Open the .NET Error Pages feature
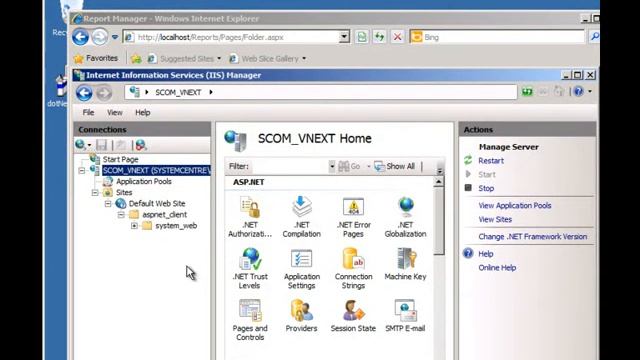This screenshot has width=640, height=360. click(x=353, y=217)
